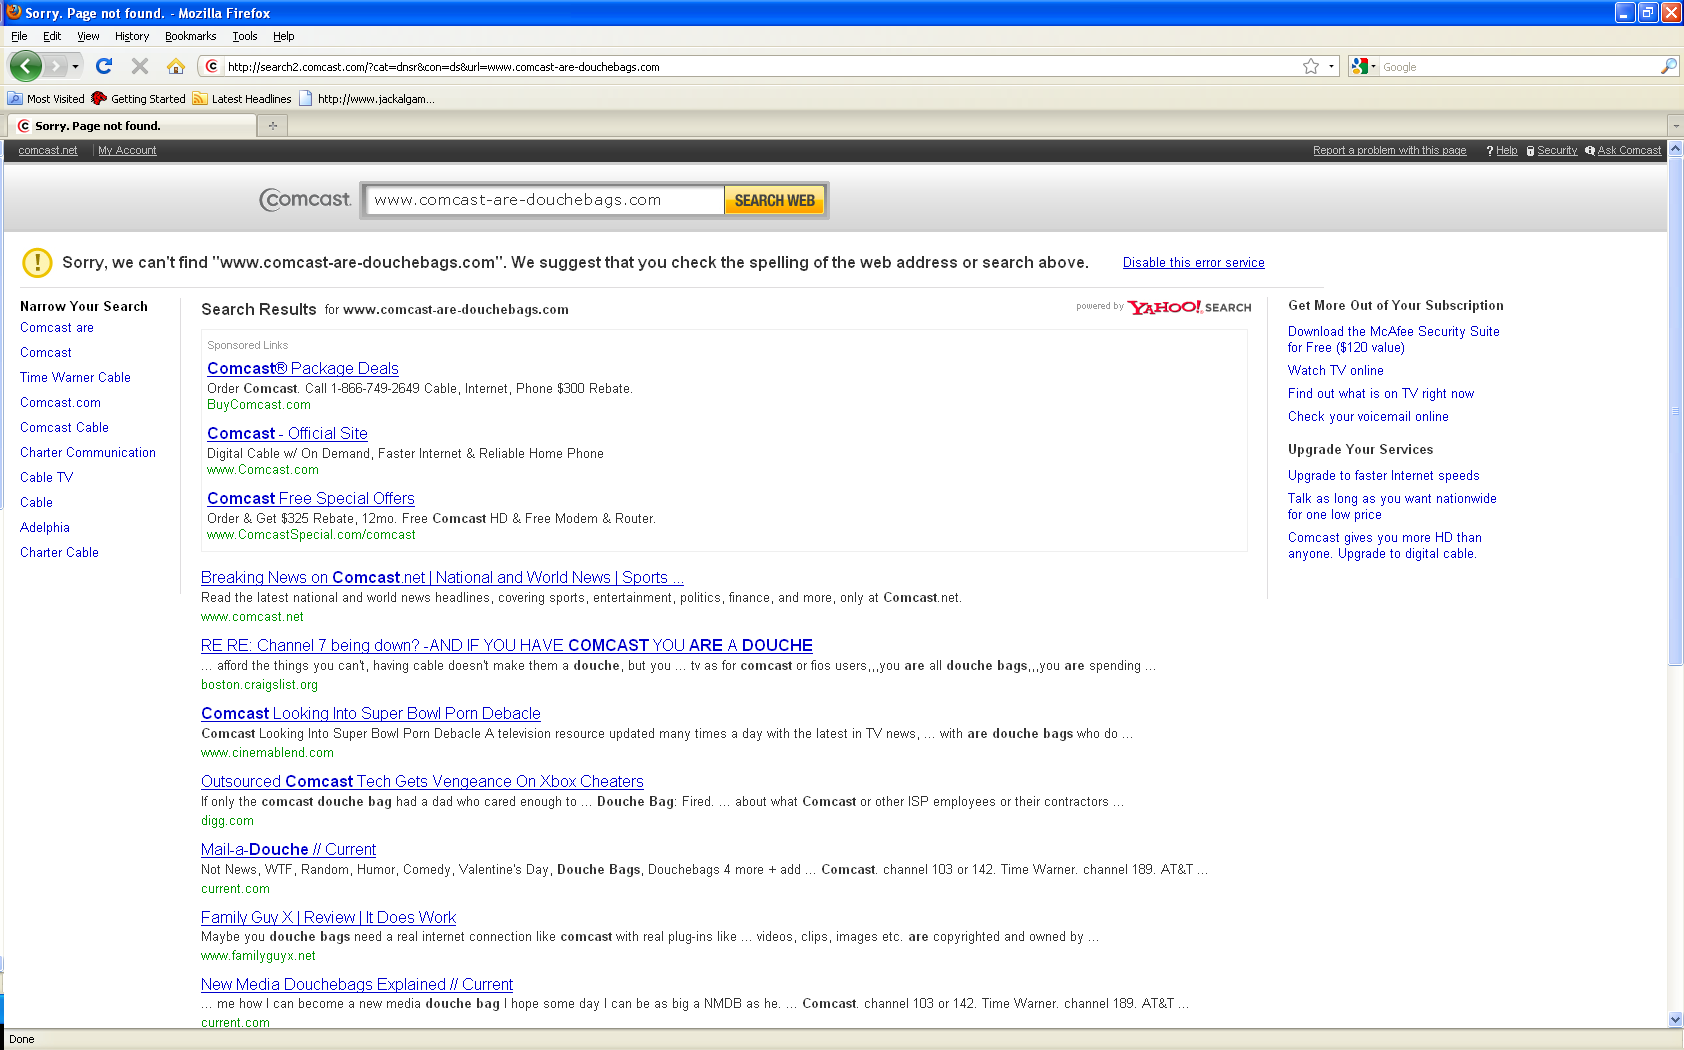Open the comcast.net header link

pyautogui.click(x=48, y=150)
